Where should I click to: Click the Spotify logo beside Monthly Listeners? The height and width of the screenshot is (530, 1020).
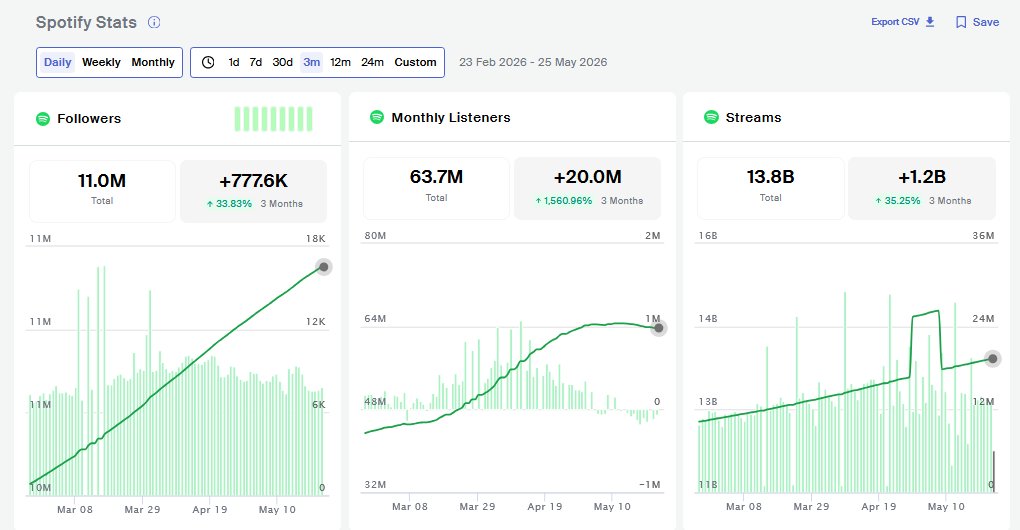click(377, 117)
